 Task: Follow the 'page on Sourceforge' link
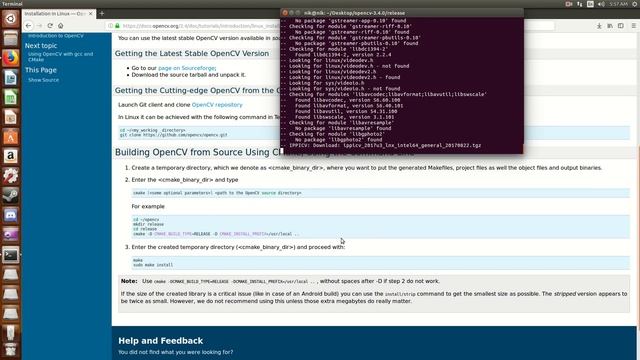[187, 68]
